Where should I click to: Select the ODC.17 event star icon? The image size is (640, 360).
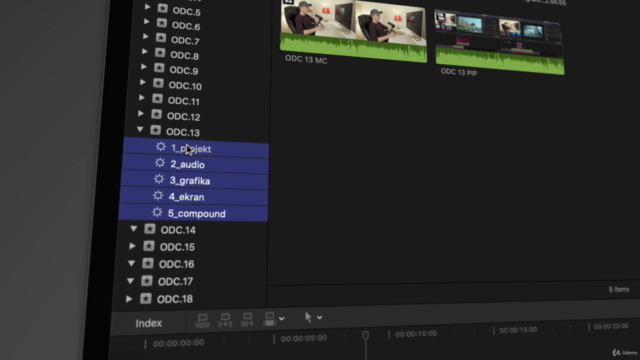(147, 281)
